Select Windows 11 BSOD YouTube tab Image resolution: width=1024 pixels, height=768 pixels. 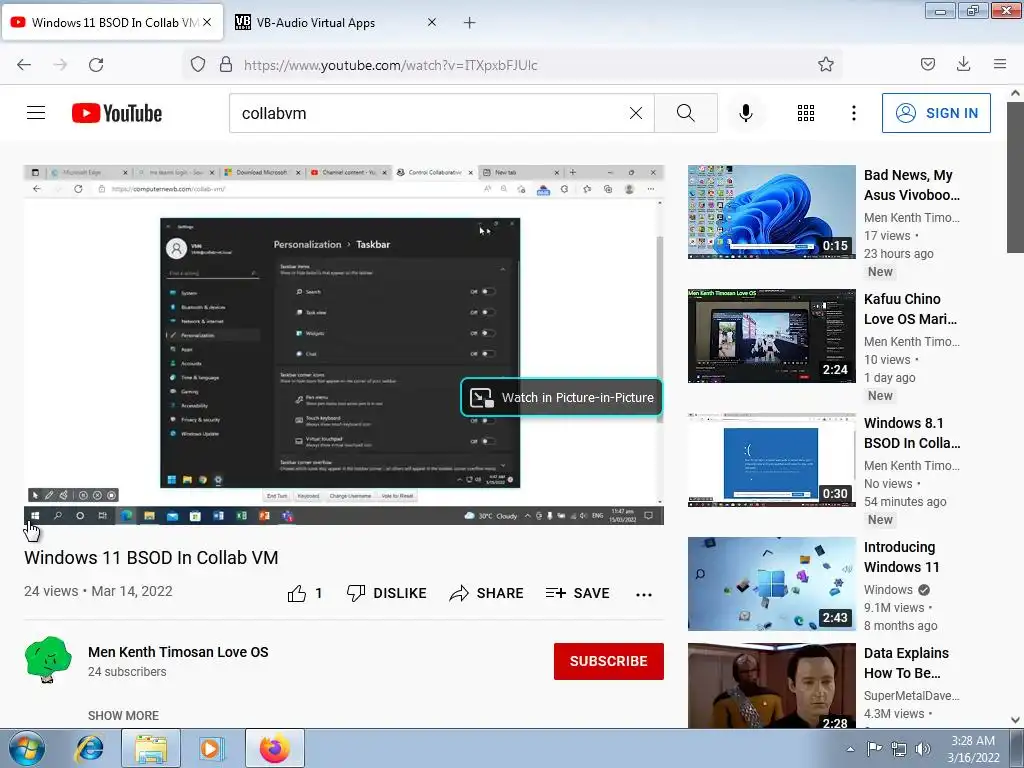pyautogui.click(x=112, y=22)
